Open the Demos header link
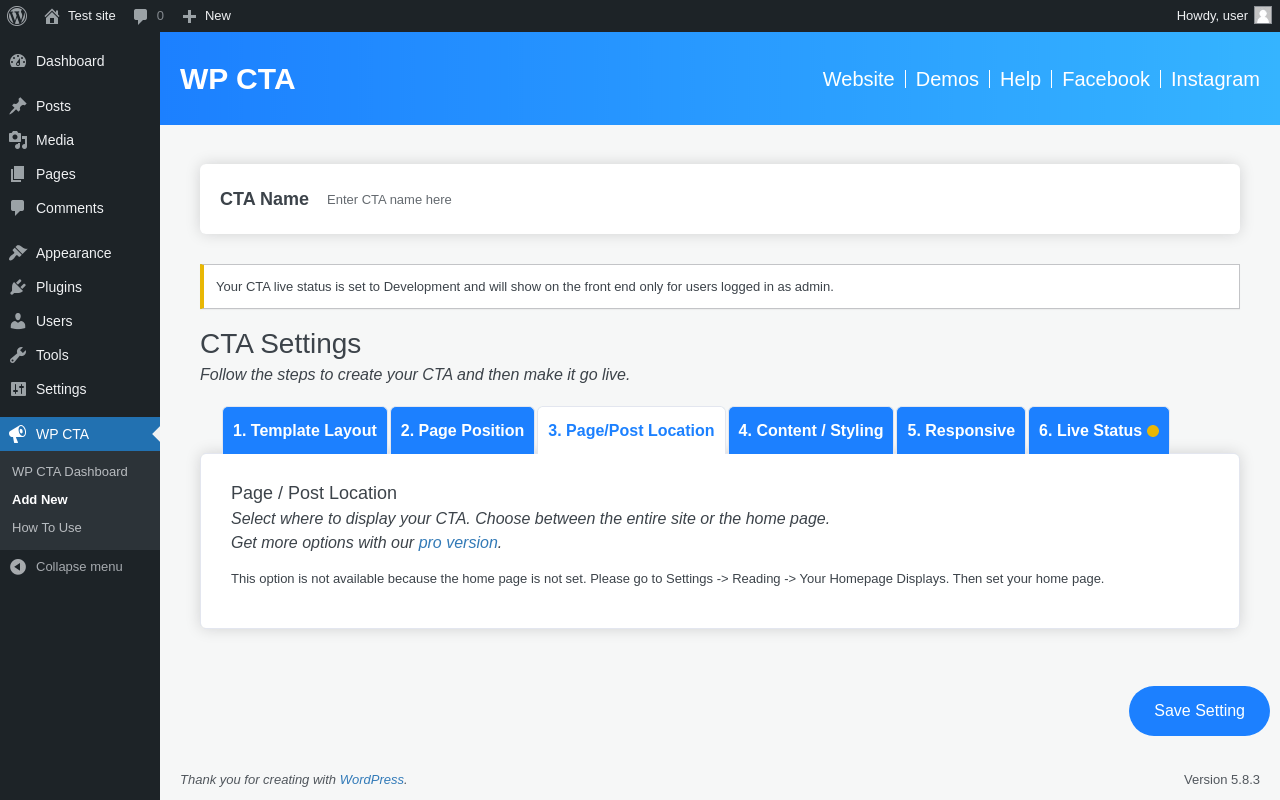This screenshot has height=800, width=1280. 947,79
